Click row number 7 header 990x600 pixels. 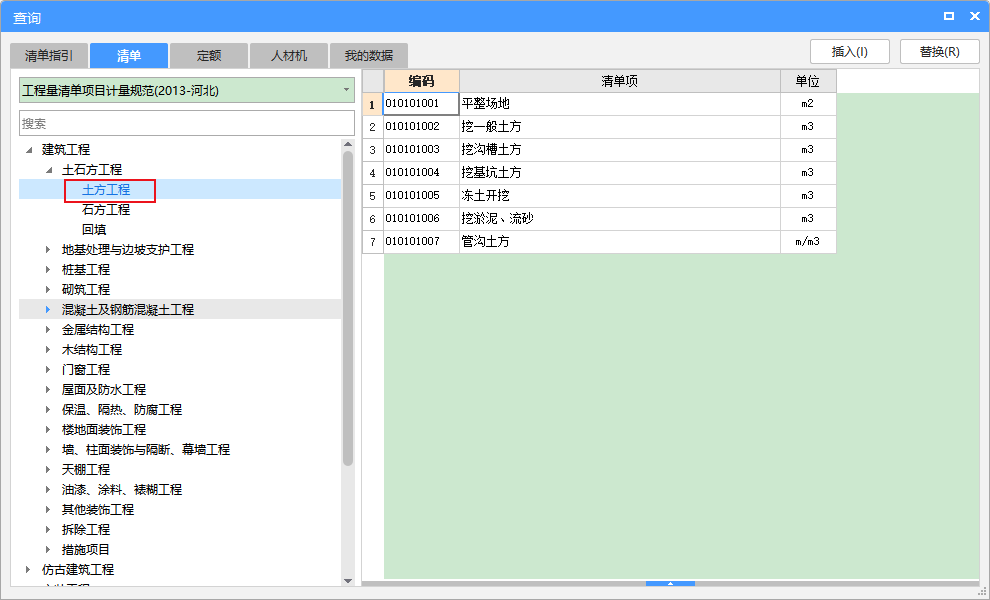tap(373, 242)
